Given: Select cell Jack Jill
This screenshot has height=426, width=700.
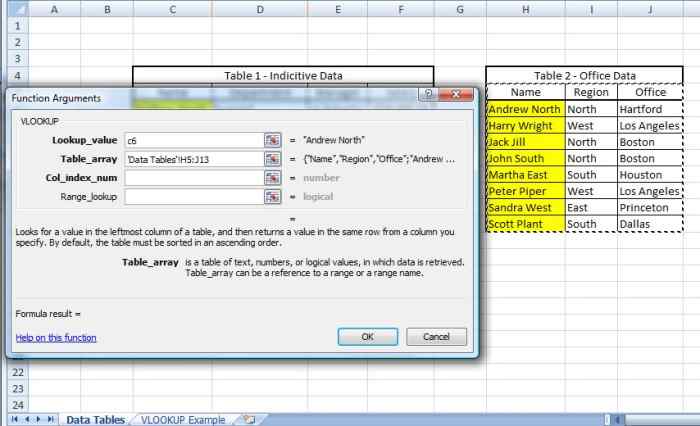Looking at the screenshot, I should click(x=525, y=142).
